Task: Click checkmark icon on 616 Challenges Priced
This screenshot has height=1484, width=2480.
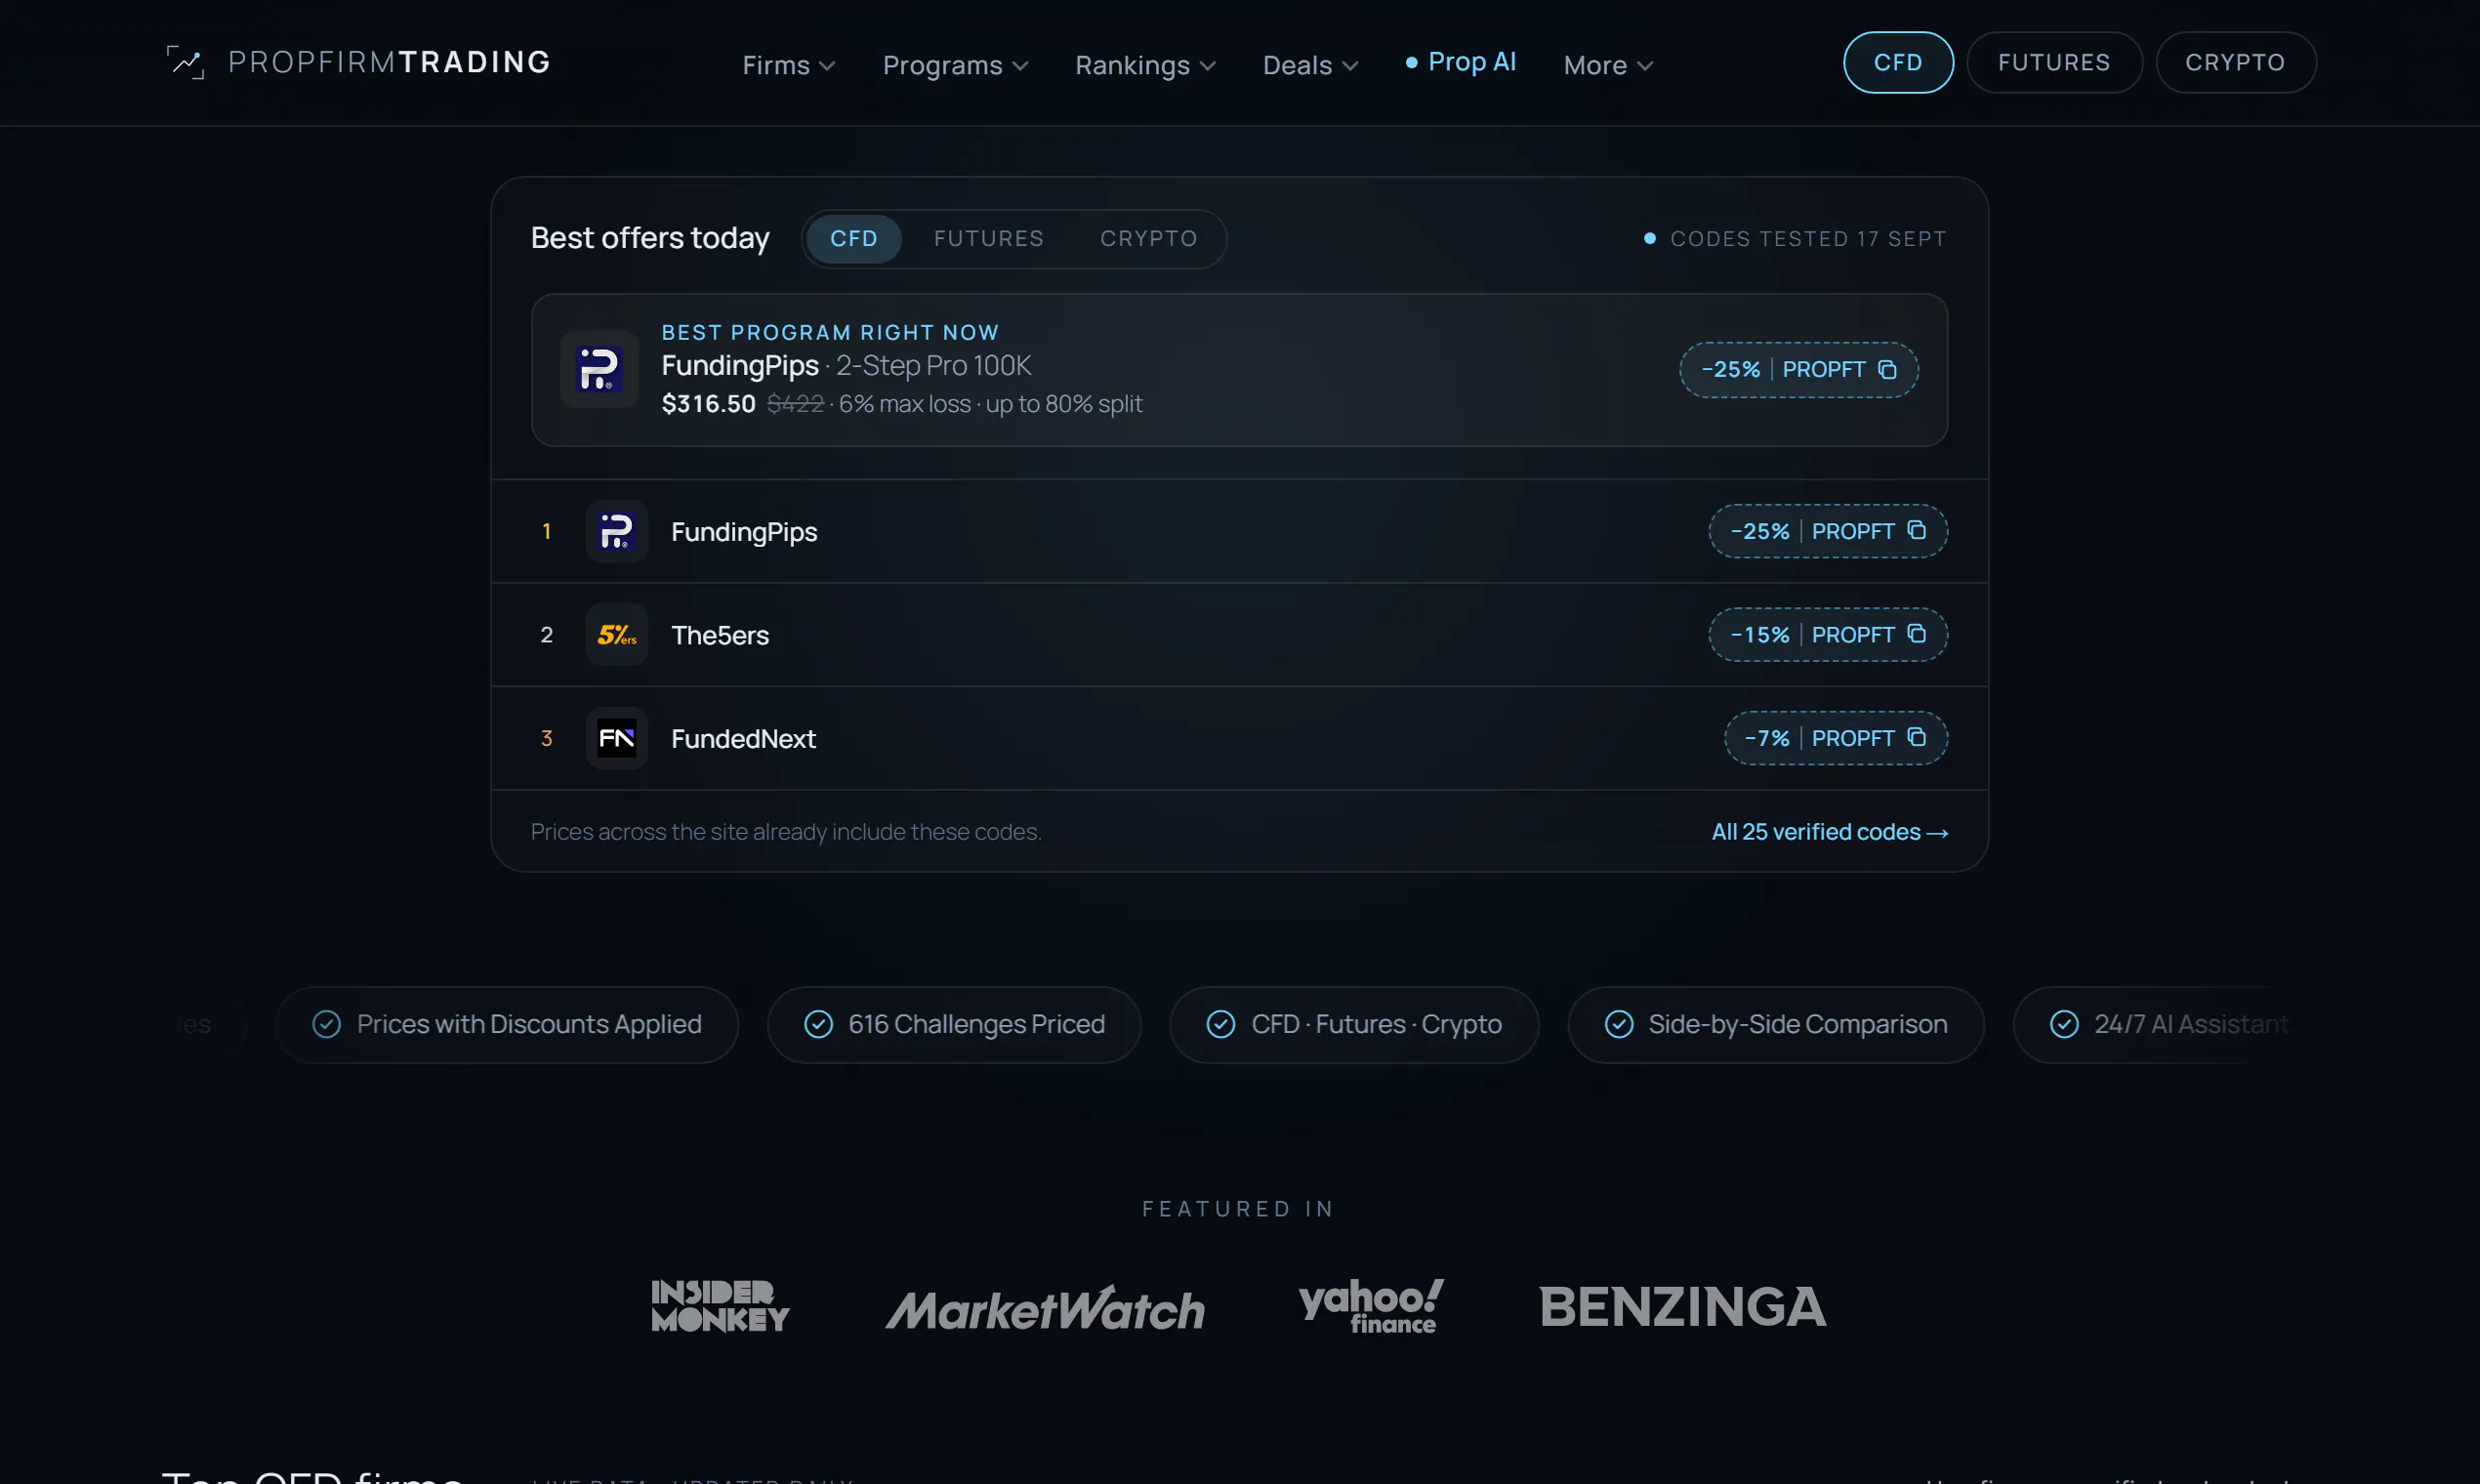Action: click(x=818, y=1024)
